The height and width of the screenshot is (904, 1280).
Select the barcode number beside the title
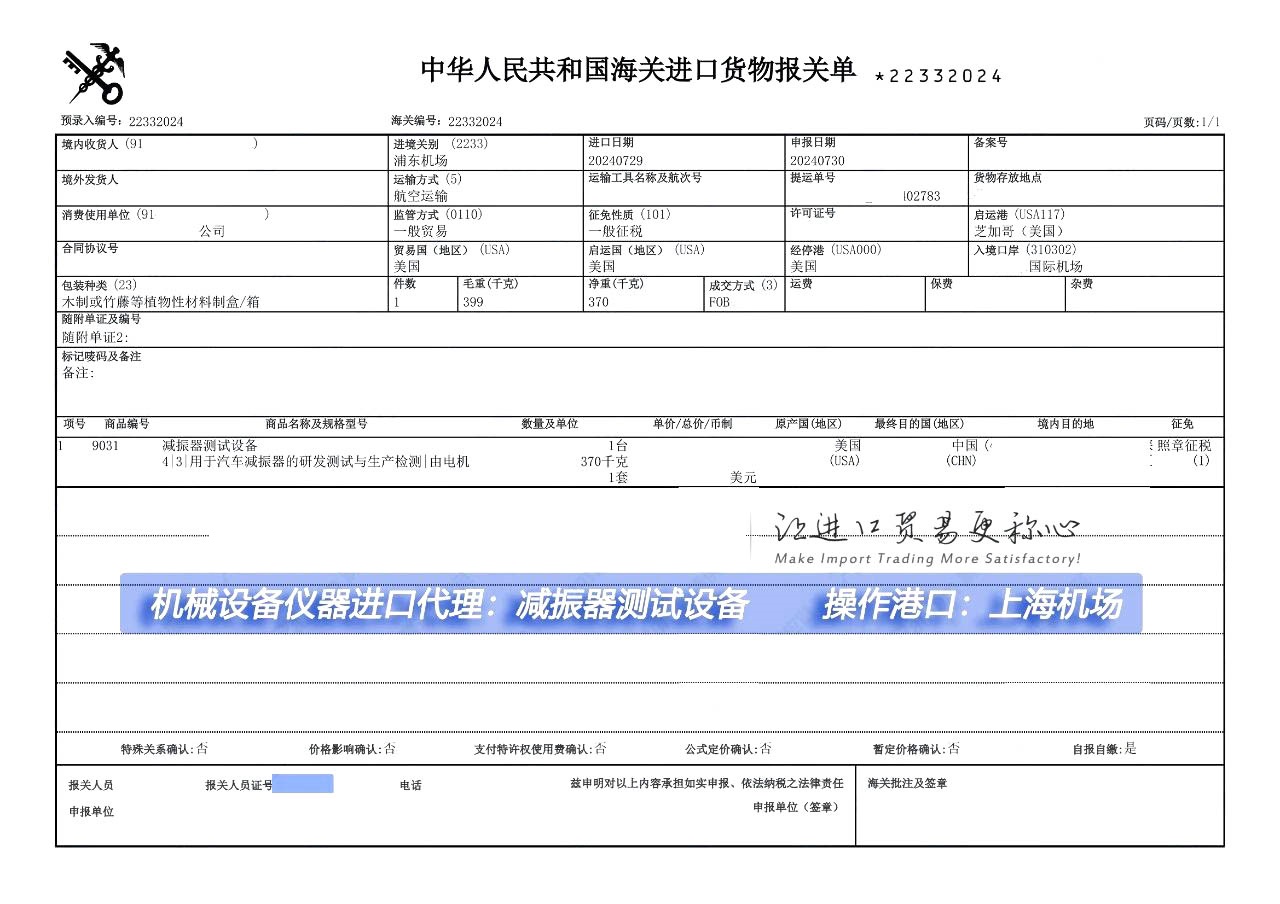click(938, 76)
